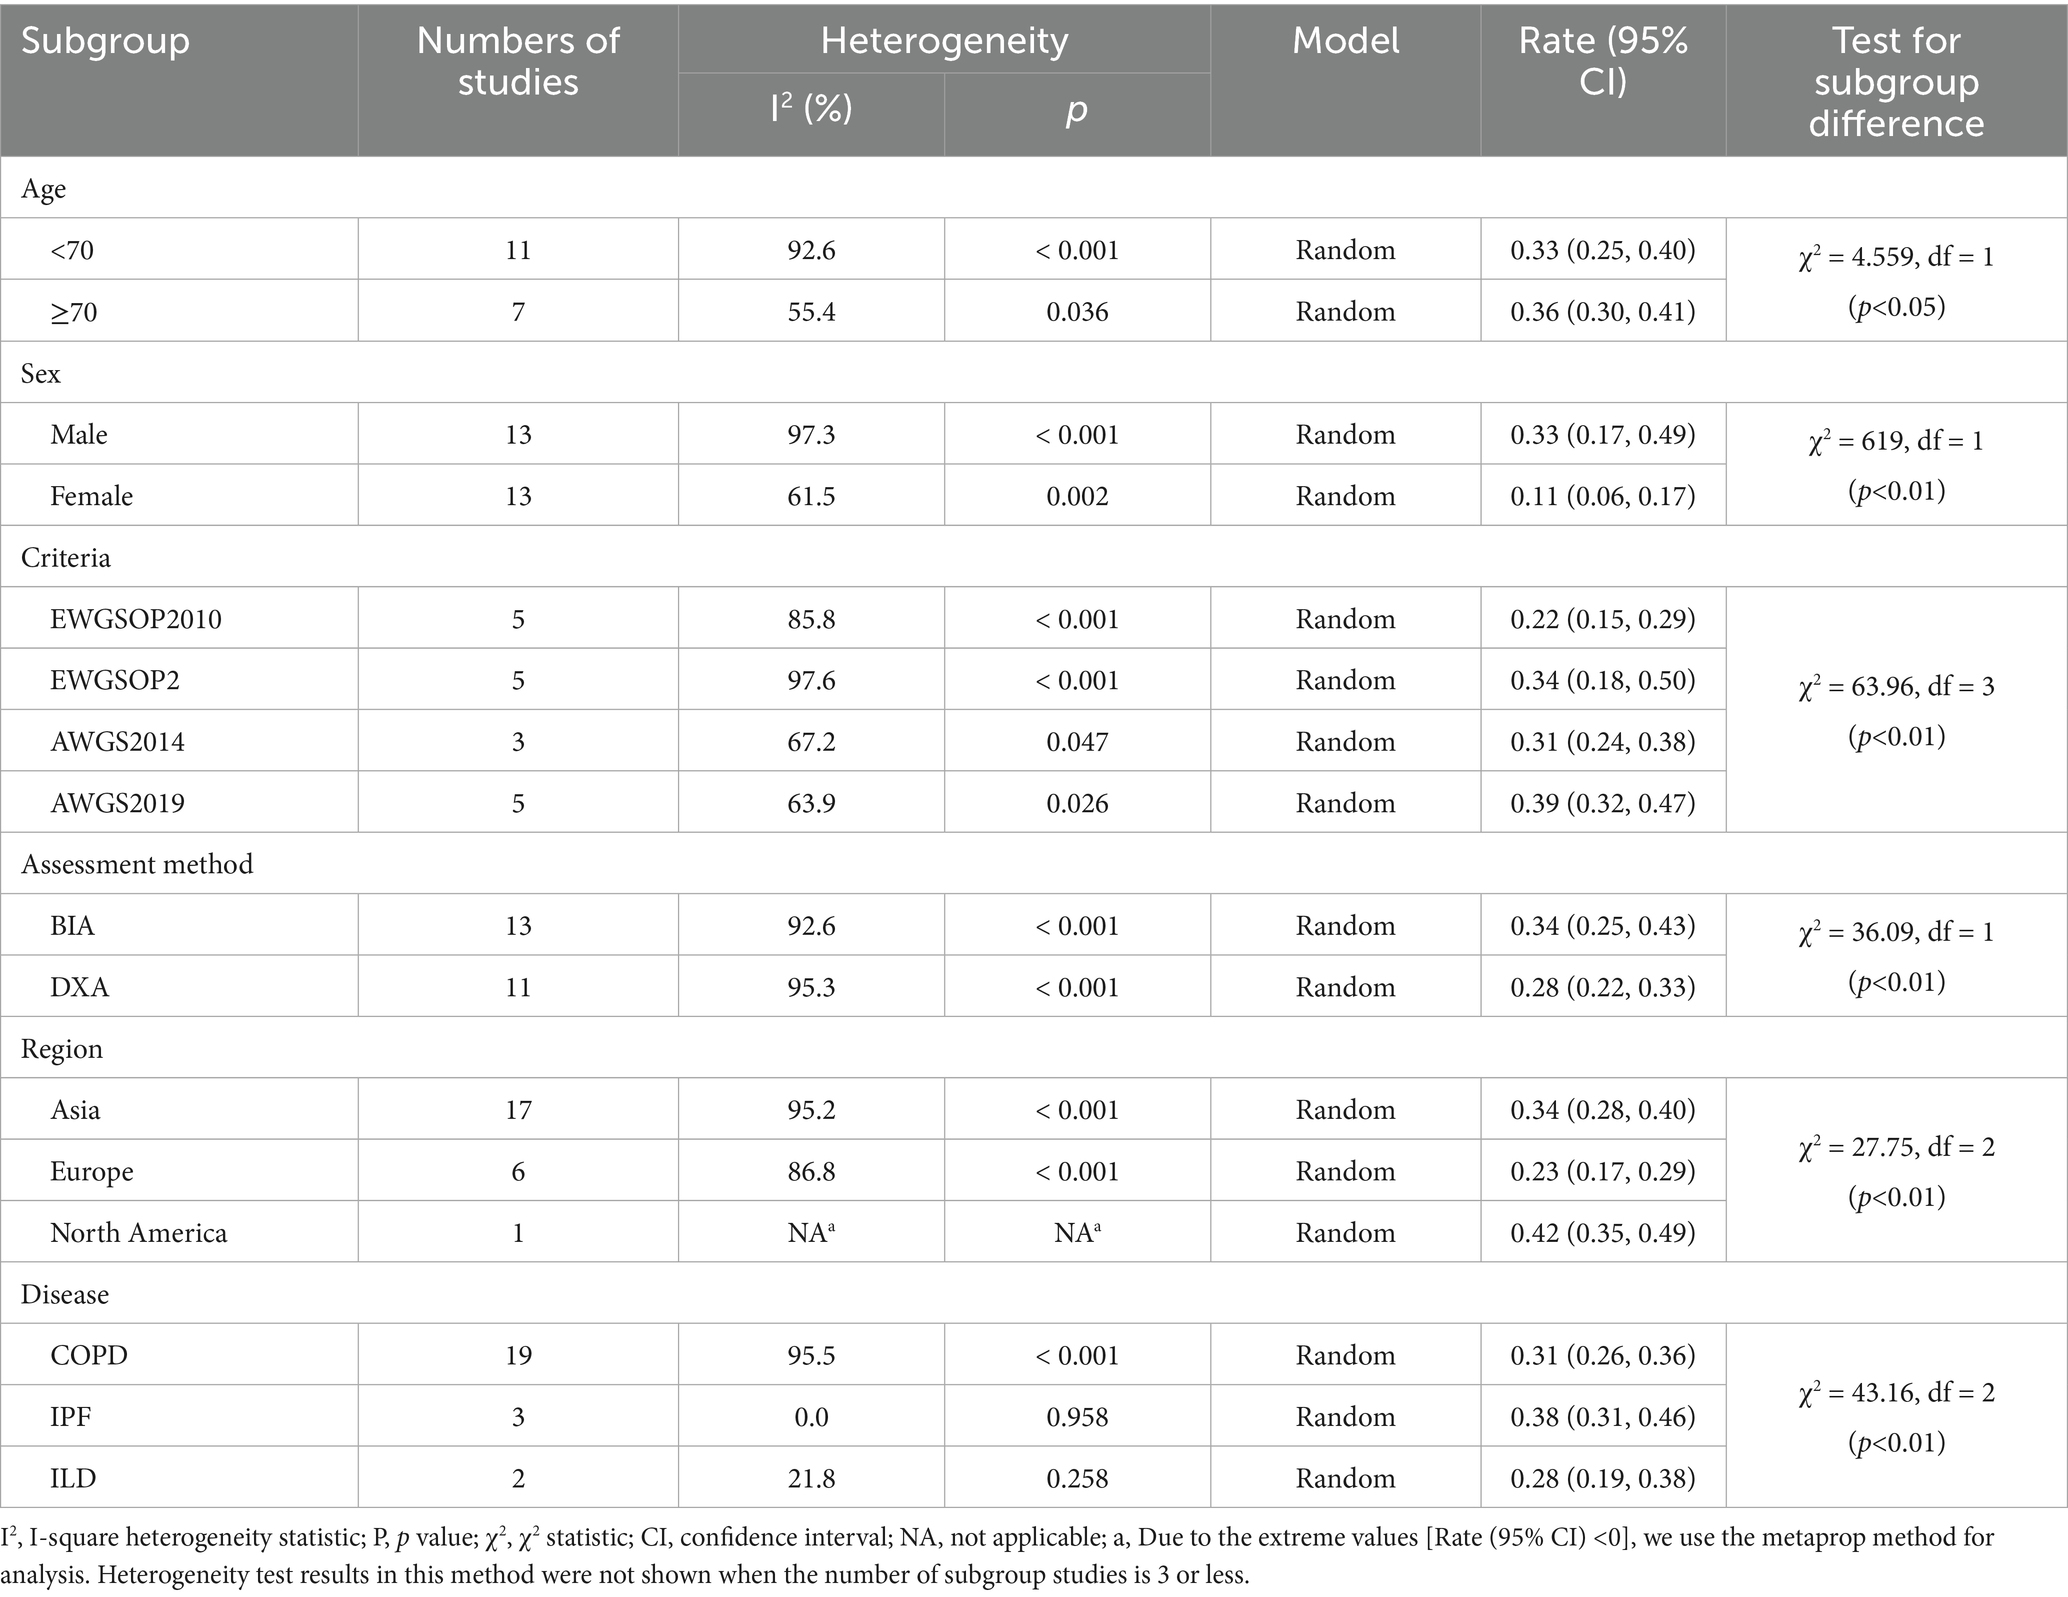2068x1597 pixels.
Task: Click the Numbers of studies header
Action: [518, 61]
